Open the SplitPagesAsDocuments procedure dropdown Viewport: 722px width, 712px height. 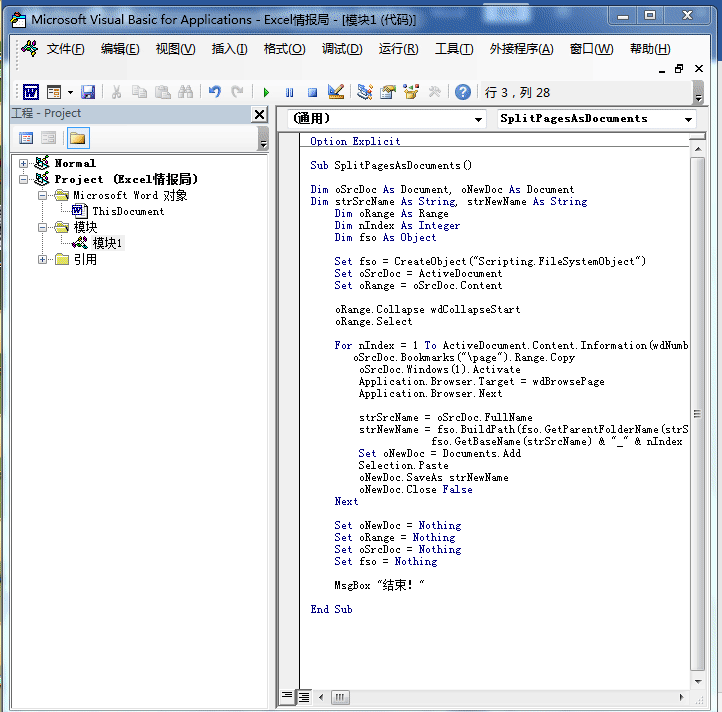pos(596,119)
